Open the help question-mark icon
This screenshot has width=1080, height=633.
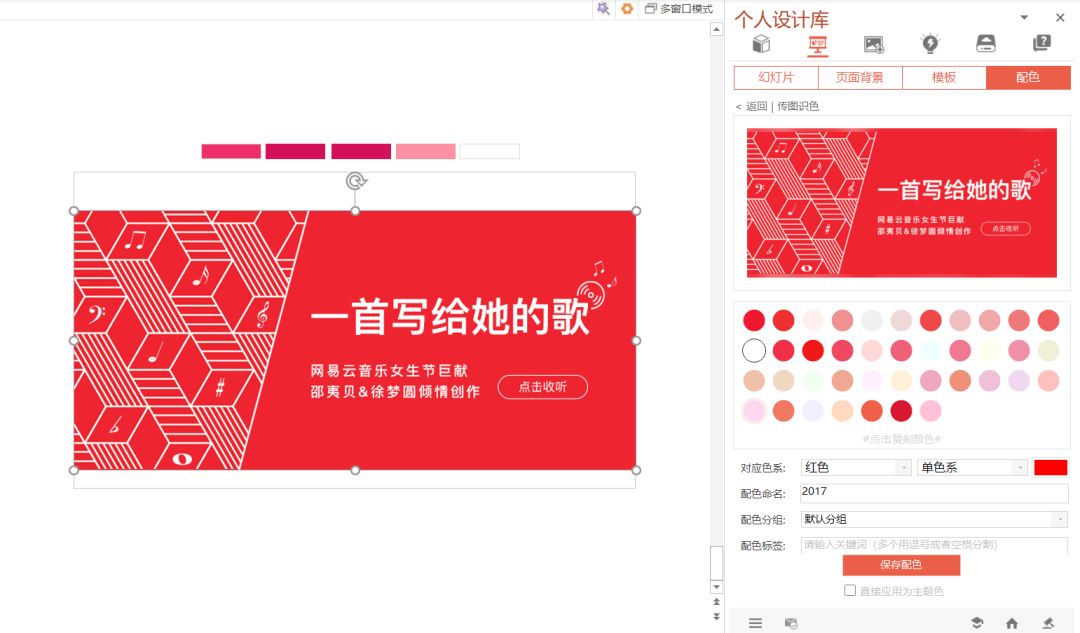[x=1042, y=43]
